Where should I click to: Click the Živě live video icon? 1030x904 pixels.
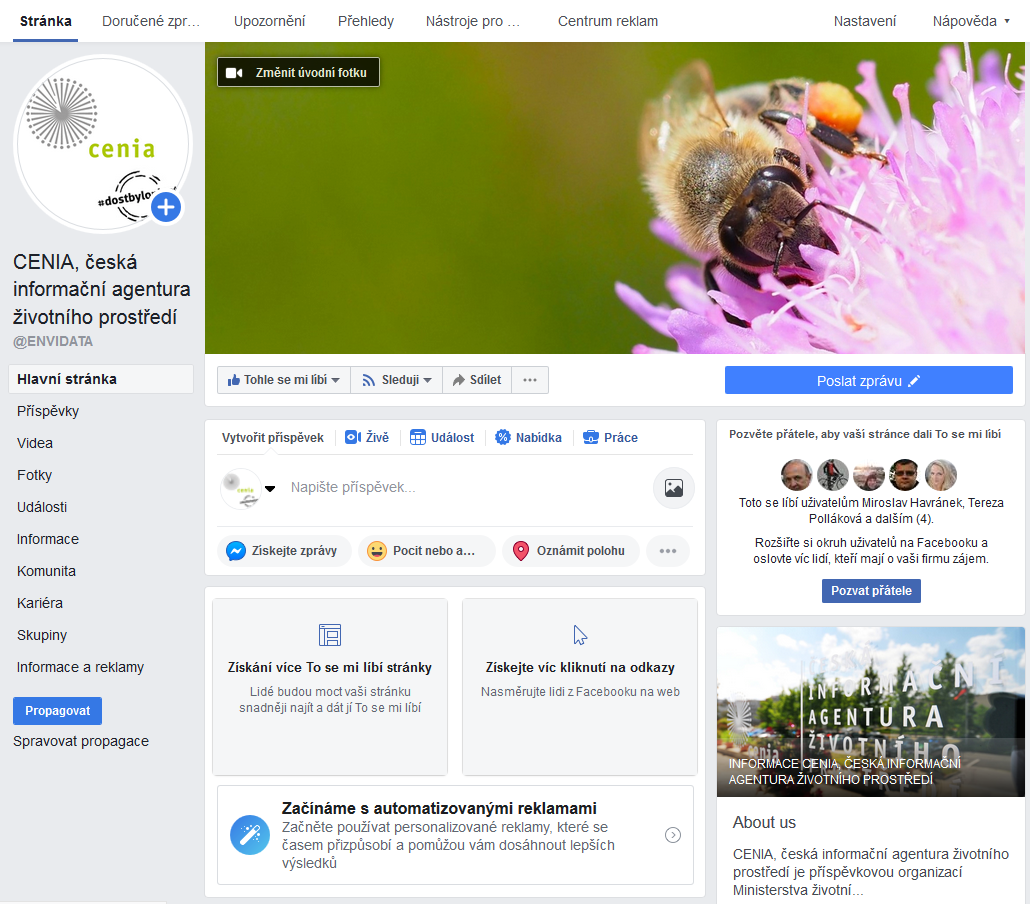pyautogui.click(x=353, y=438)
